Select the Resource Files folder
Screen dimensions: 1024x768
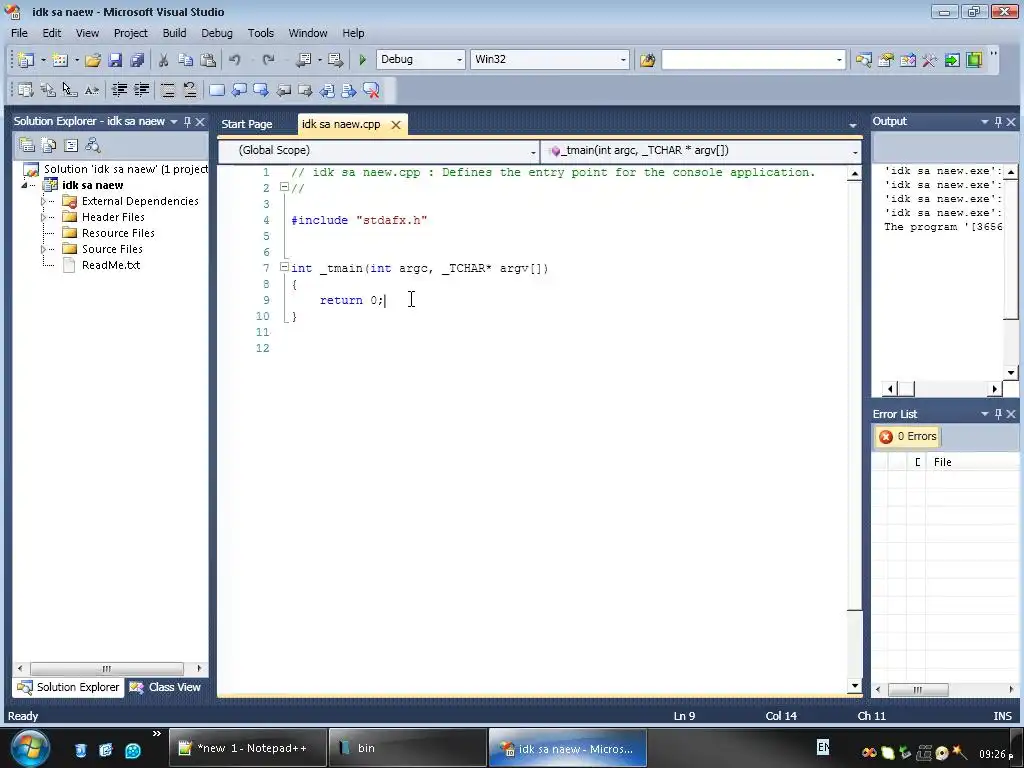(118, 233)
